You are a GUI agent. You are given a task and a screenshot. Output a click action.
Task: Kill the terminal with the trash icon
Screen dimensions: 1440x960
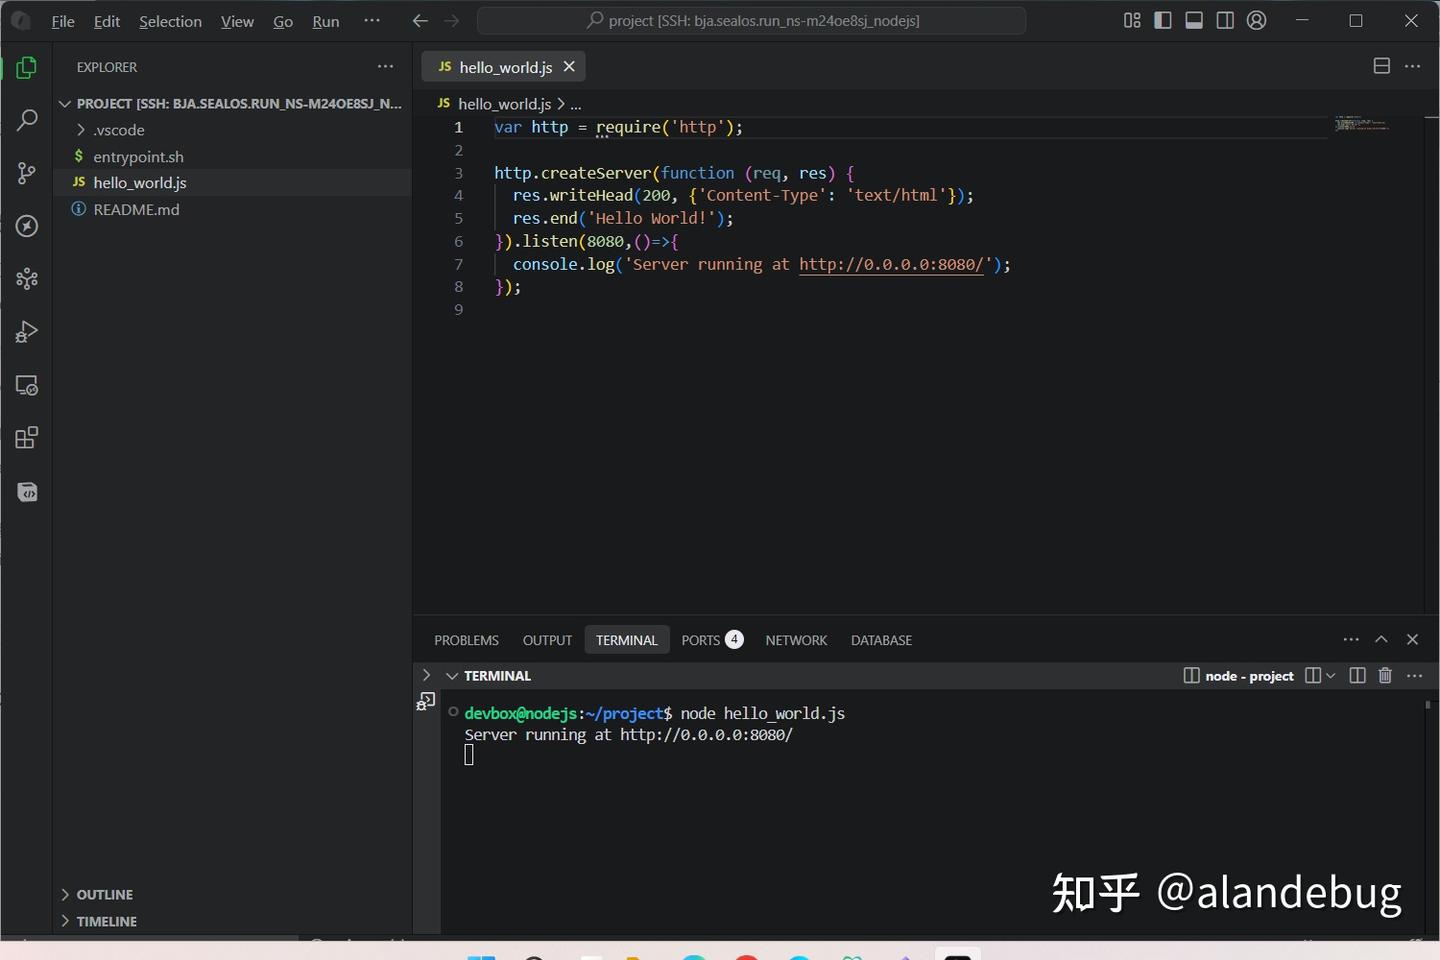pos(1385,675)
